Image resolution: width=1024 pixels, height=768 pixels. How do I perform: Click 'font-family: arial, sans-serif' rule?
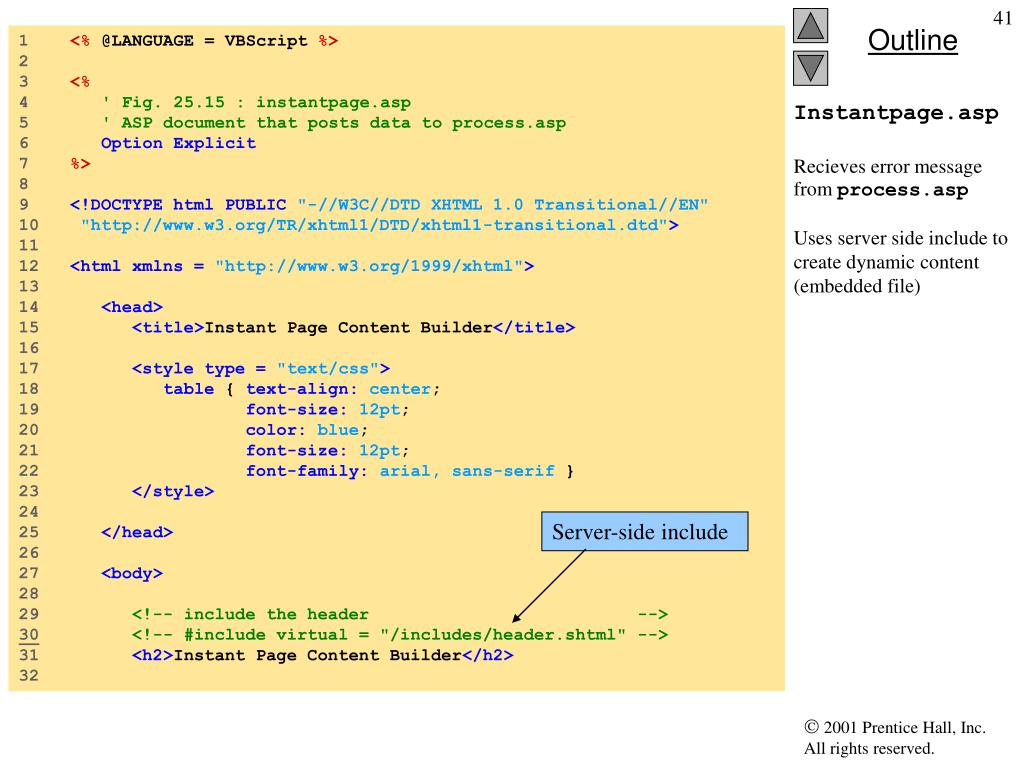400,471
